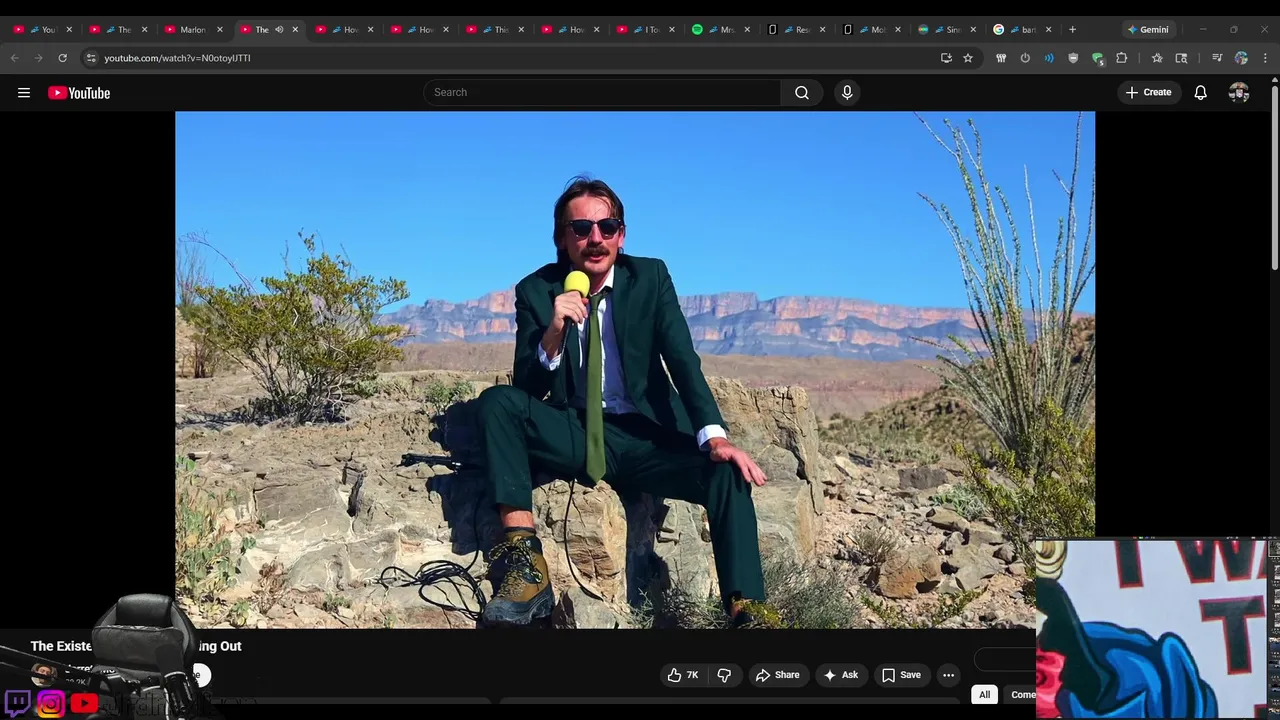The width and height of the screenshot is (1280, 720).
Task: Mute the playing tab's speaker icon
Action: 279,30
